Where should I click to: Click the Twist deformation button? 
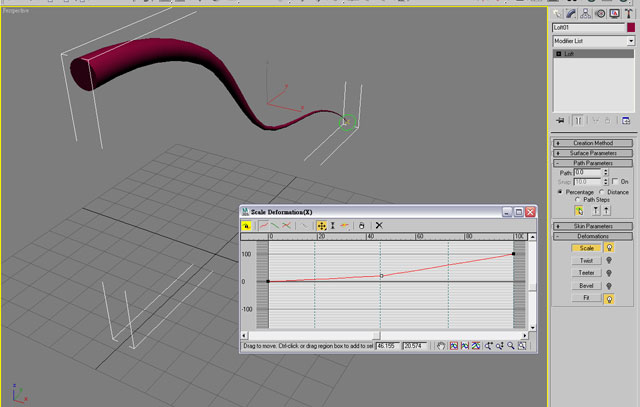click(x=587, y=260)
